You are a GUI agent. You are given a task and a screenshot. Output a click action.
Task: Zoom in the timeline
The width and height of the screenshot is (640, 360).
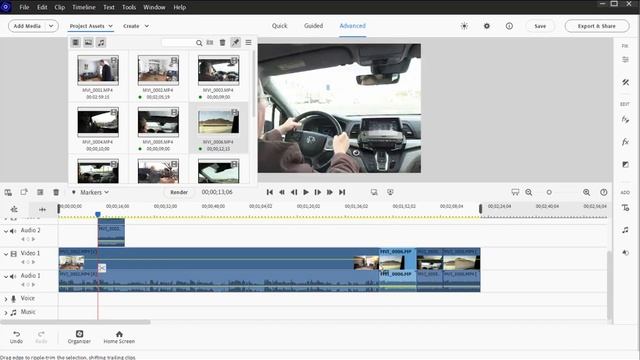[x=587, y=192]
